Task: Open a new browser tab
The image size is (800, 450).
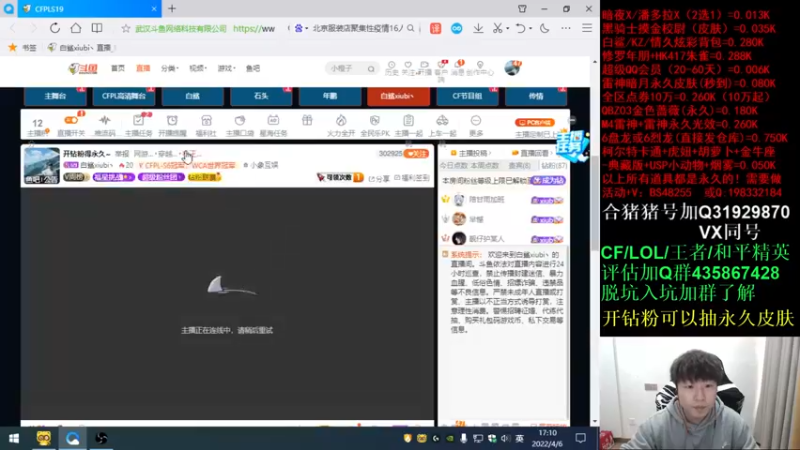Action: [x=172, y=9]
